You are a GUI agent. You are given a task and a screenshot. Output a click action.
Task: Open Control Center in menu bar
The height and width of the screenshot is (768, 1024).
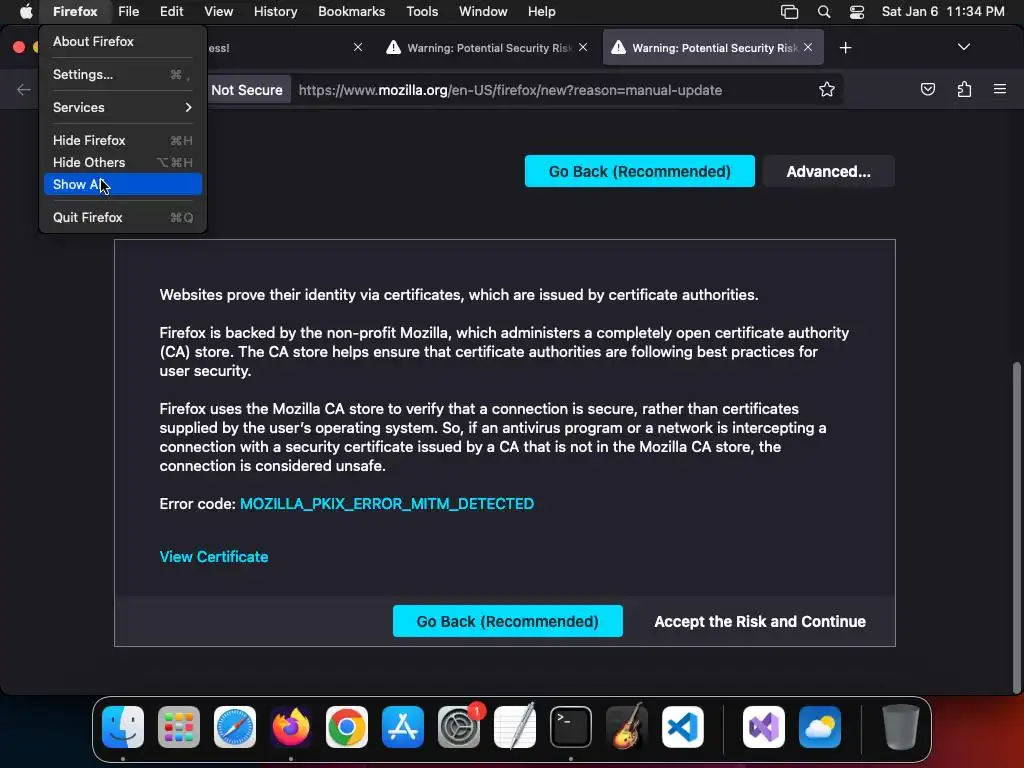(x=856, y=11)
